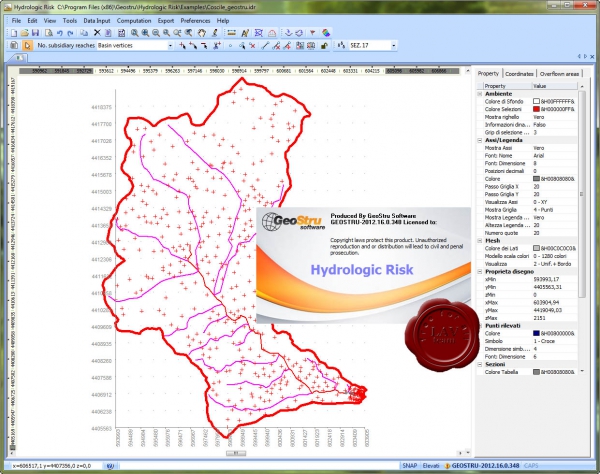This screenshot has height=474, width=600.
Task: Click the New file icon
Action: [x=14, y=33]
